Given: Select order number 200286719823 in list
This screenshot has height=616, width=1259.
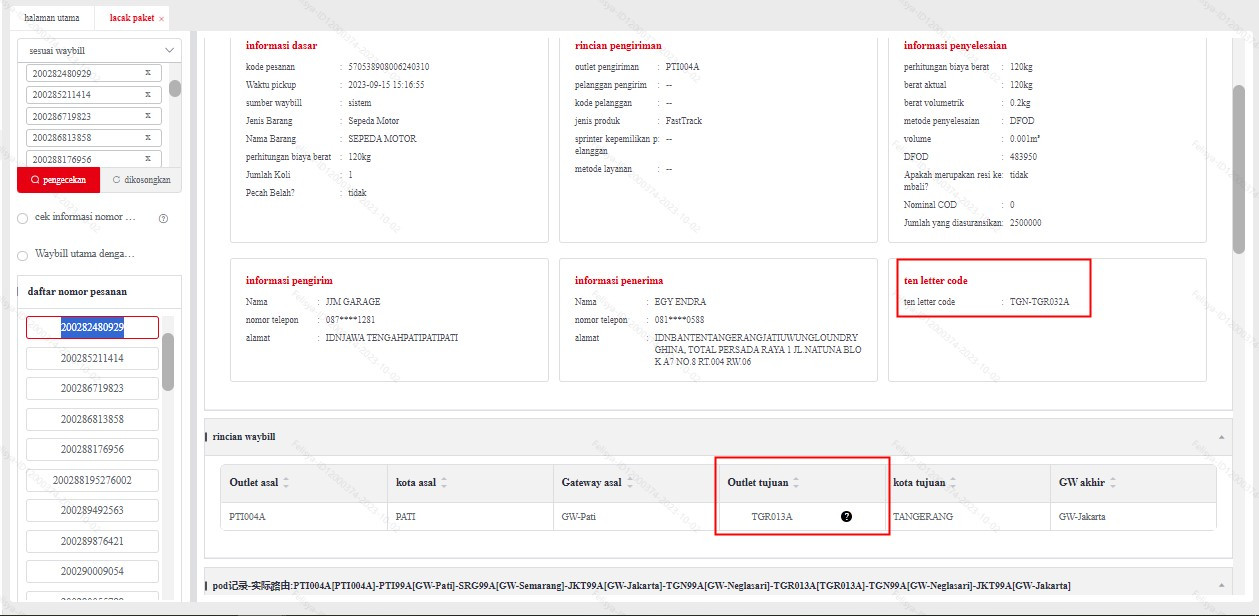Looking at the screenshot, I should (92, 388).
